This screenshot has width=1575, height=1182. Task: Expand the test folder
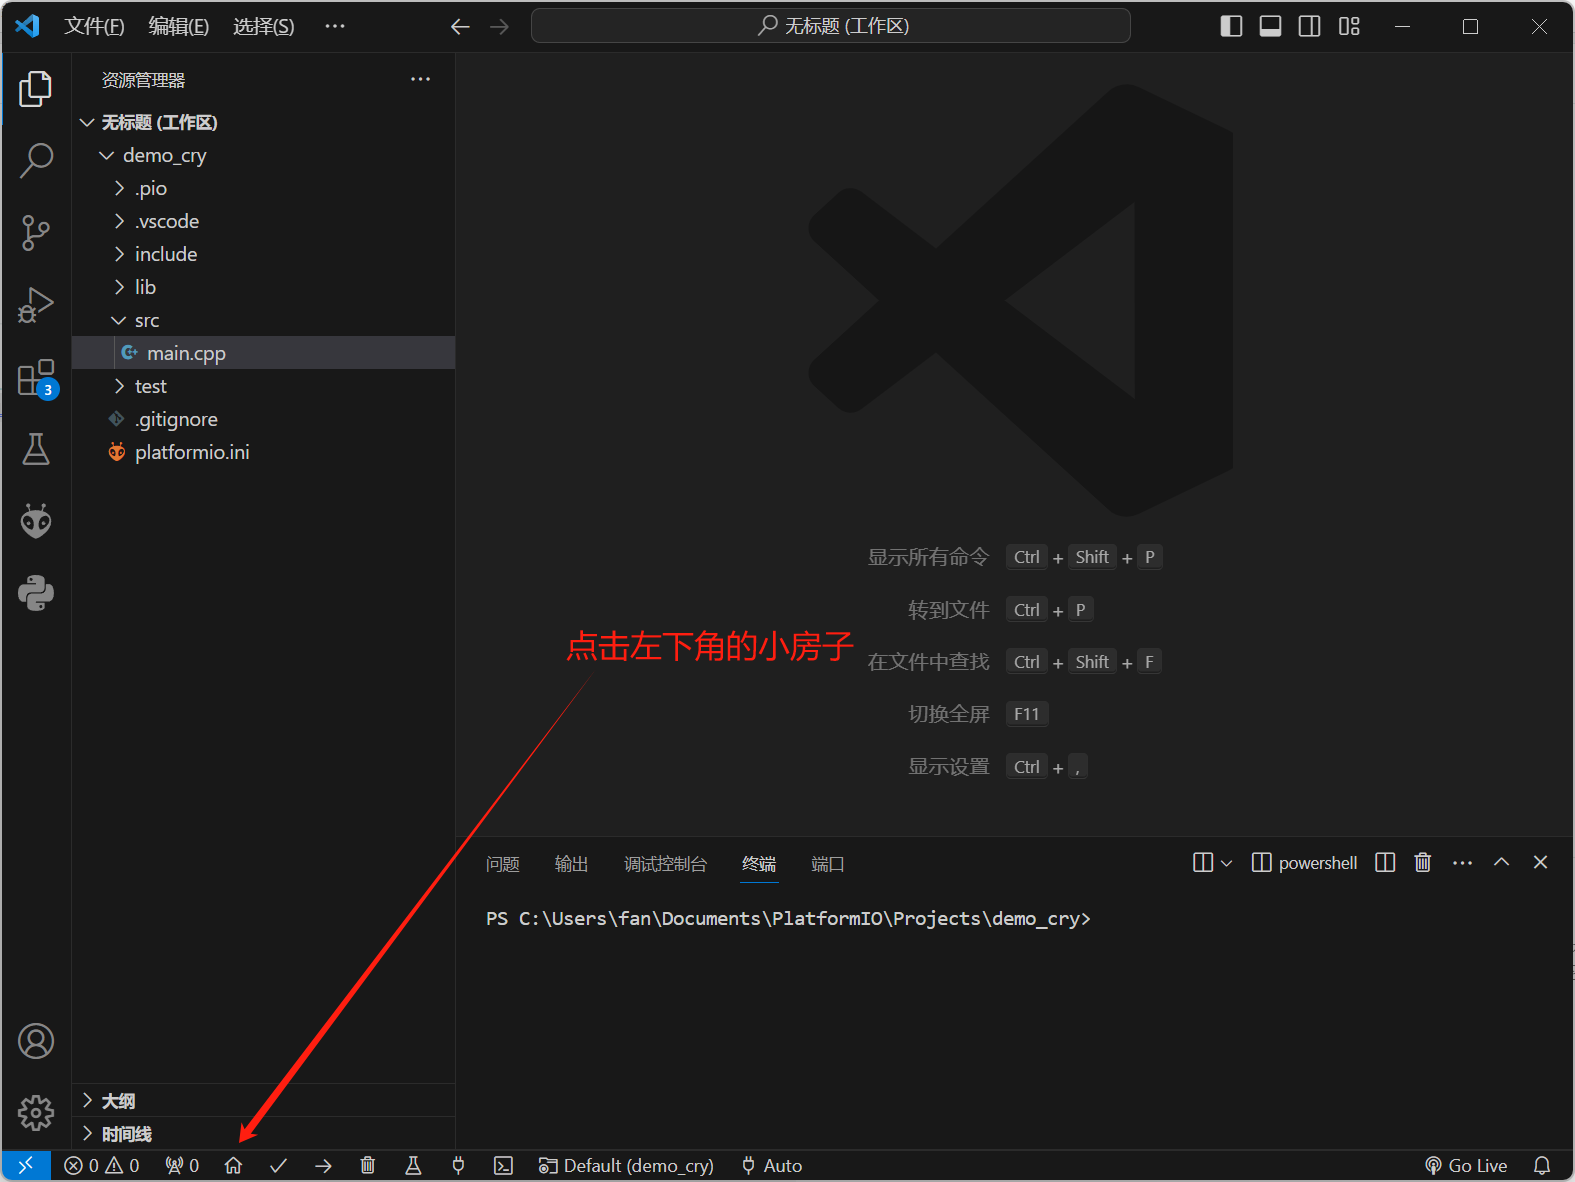point(264,386)
